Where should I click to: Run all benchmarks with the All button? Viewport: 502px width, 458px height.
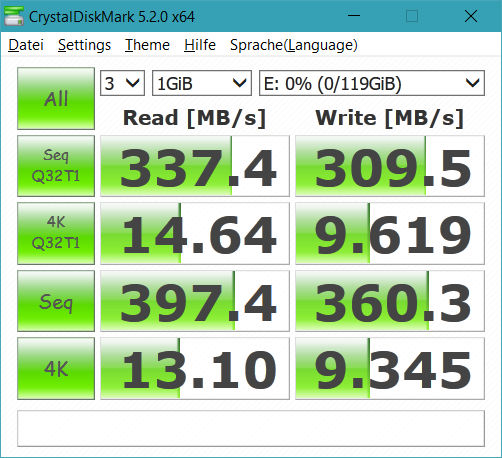pyautogui.click(x=56, y=98)
